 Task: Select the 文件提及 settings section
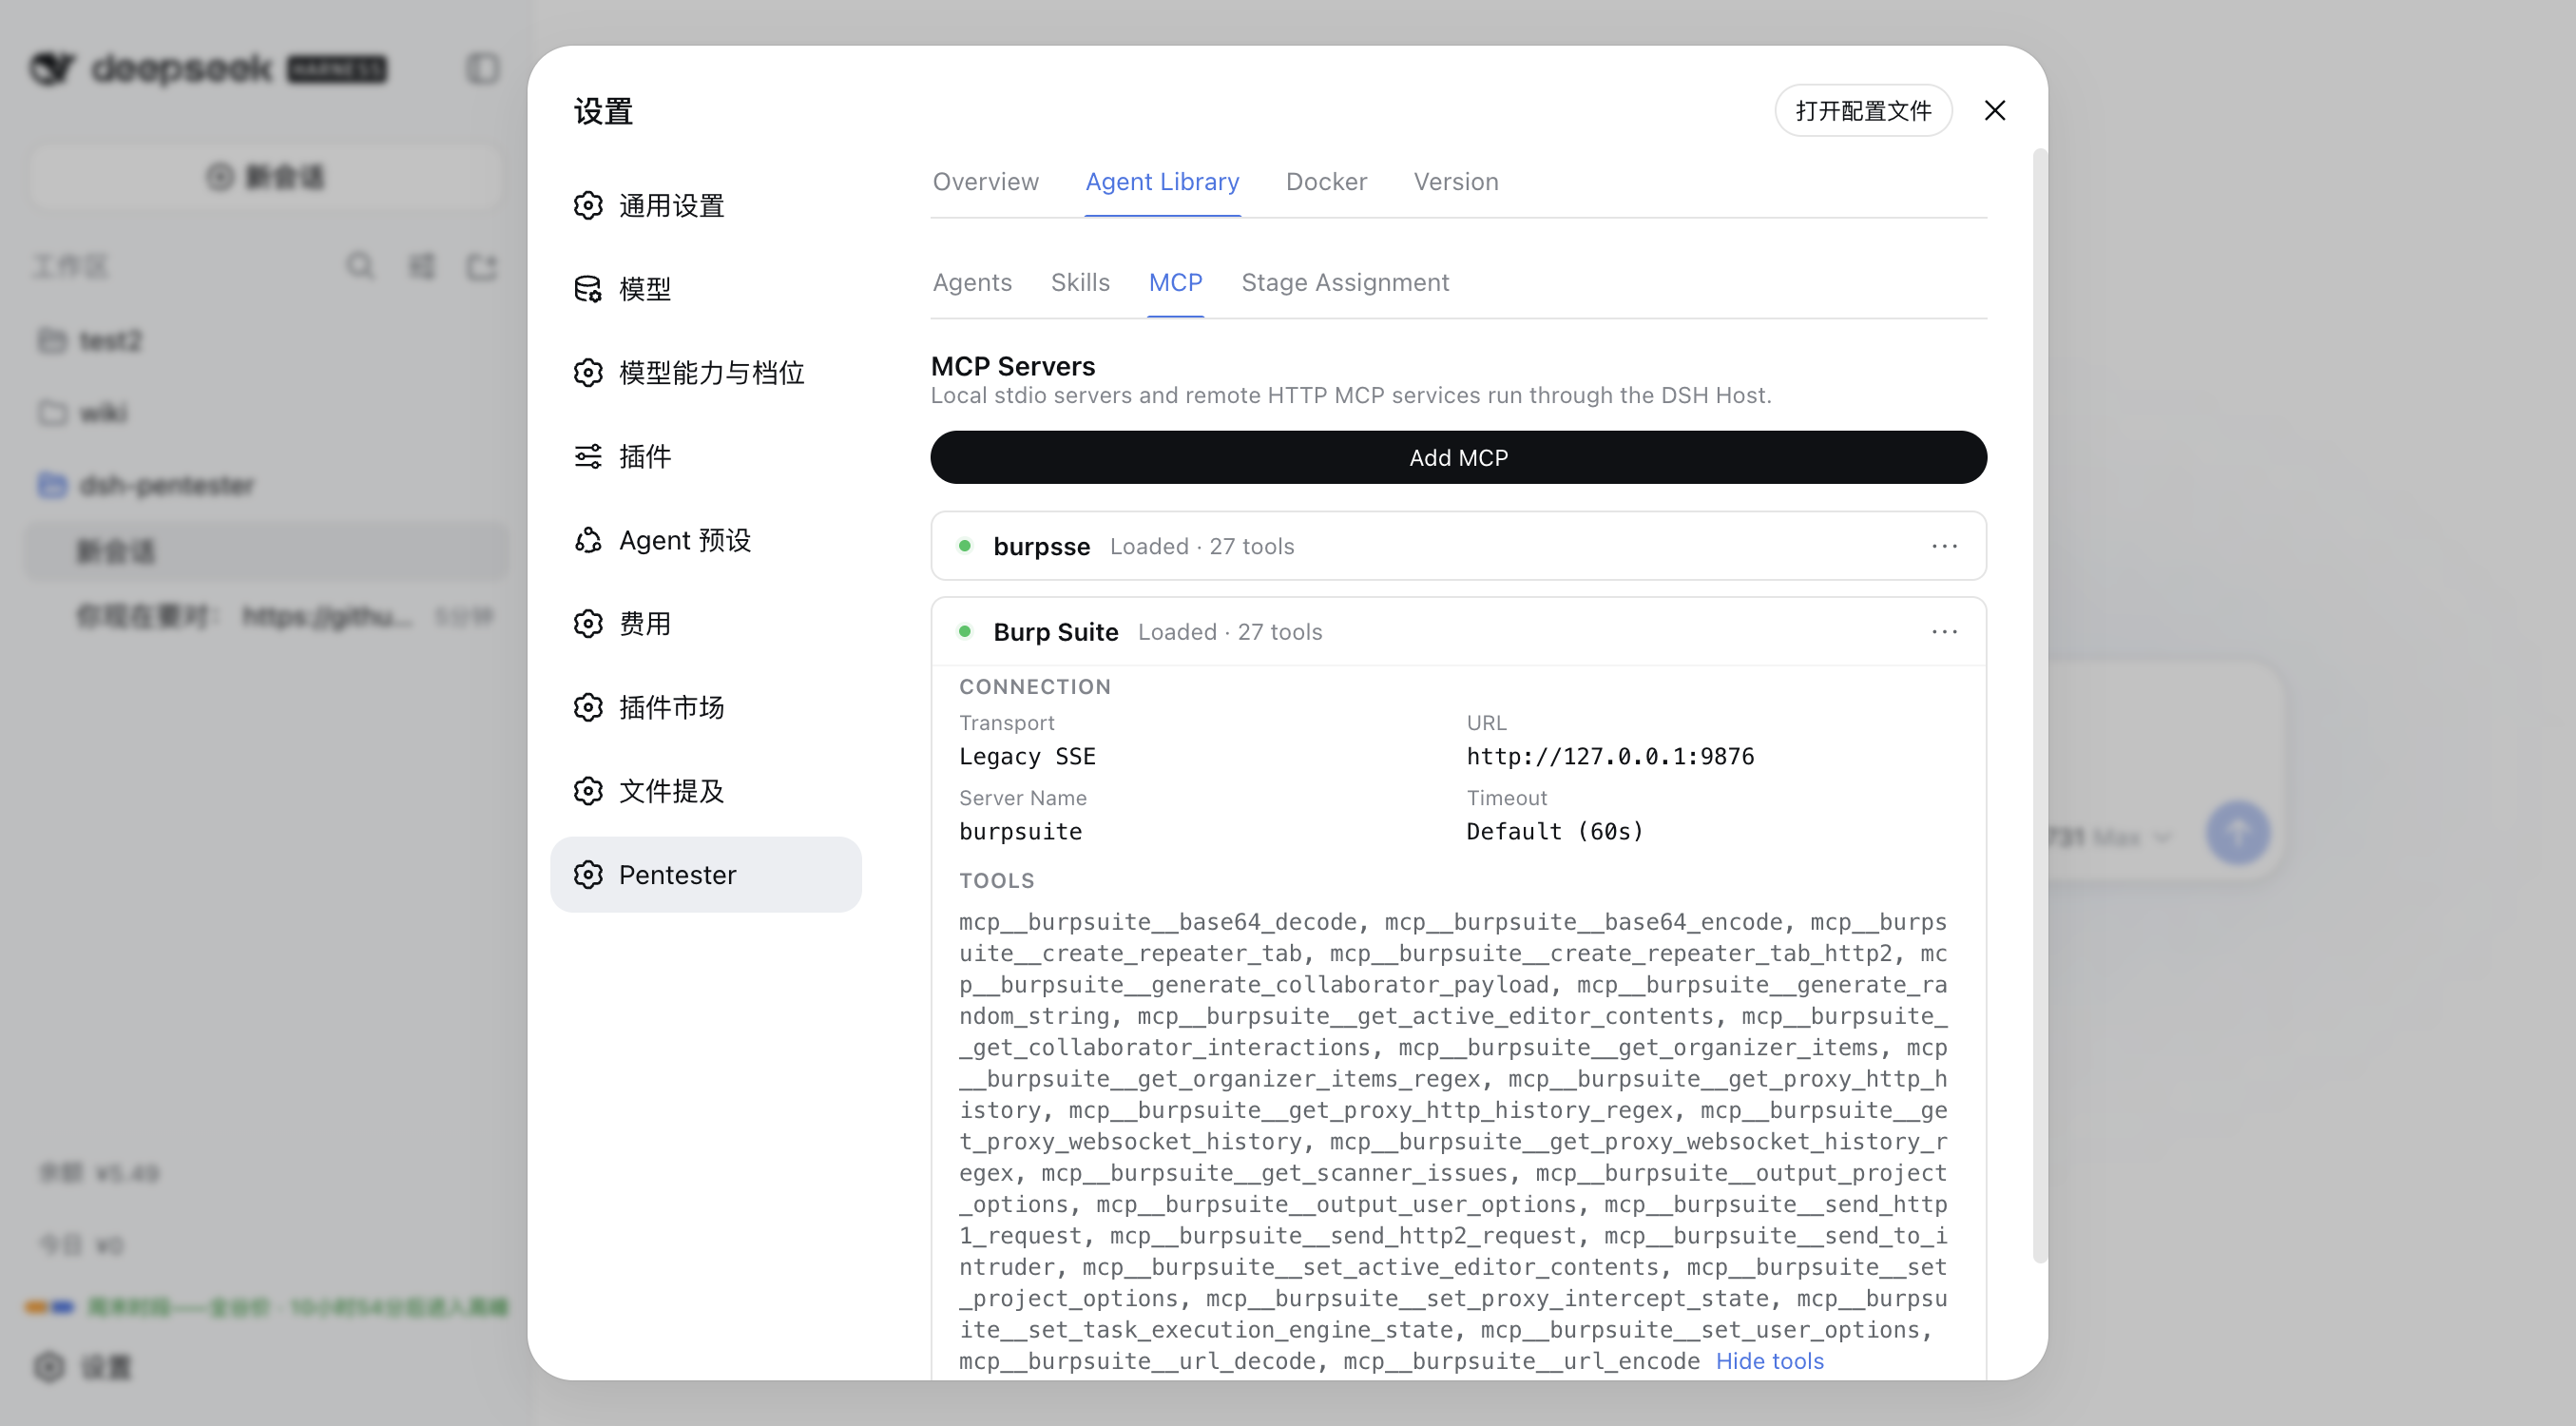click(705, 791)
